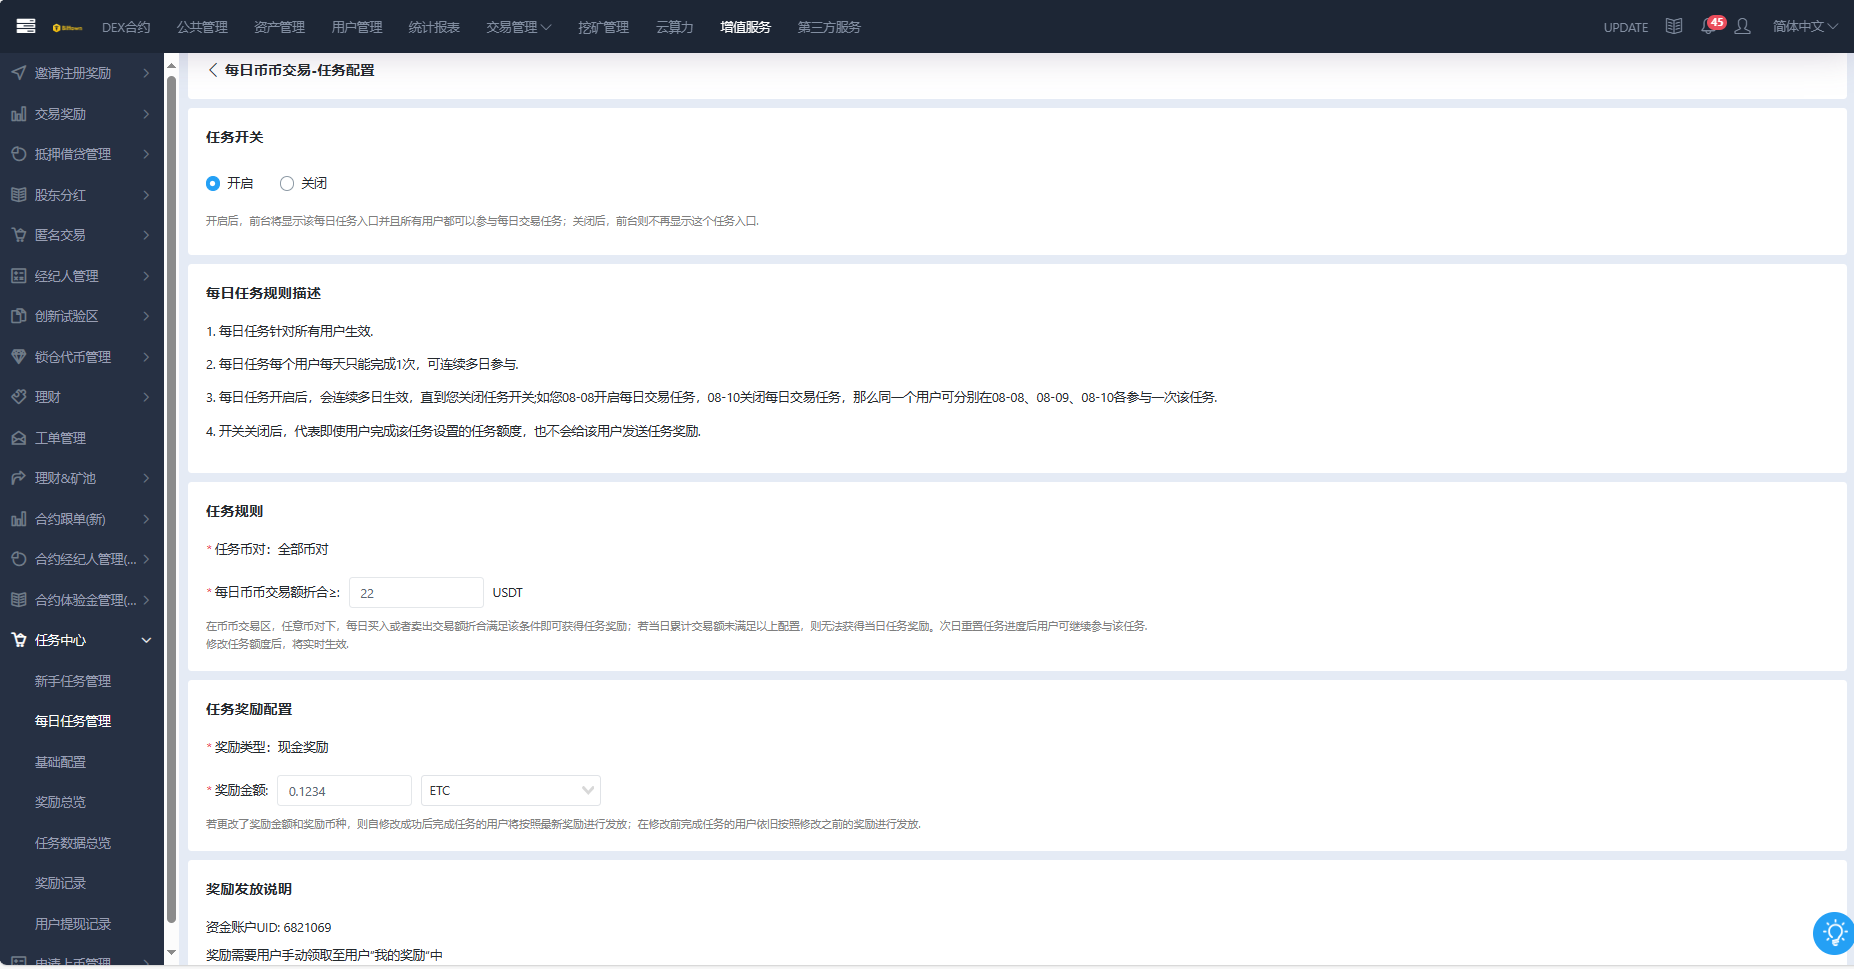The height and width of the screenshot is (969, 1854).
Task: Open the DEX合约 top menu
Action: coord(126,27)
